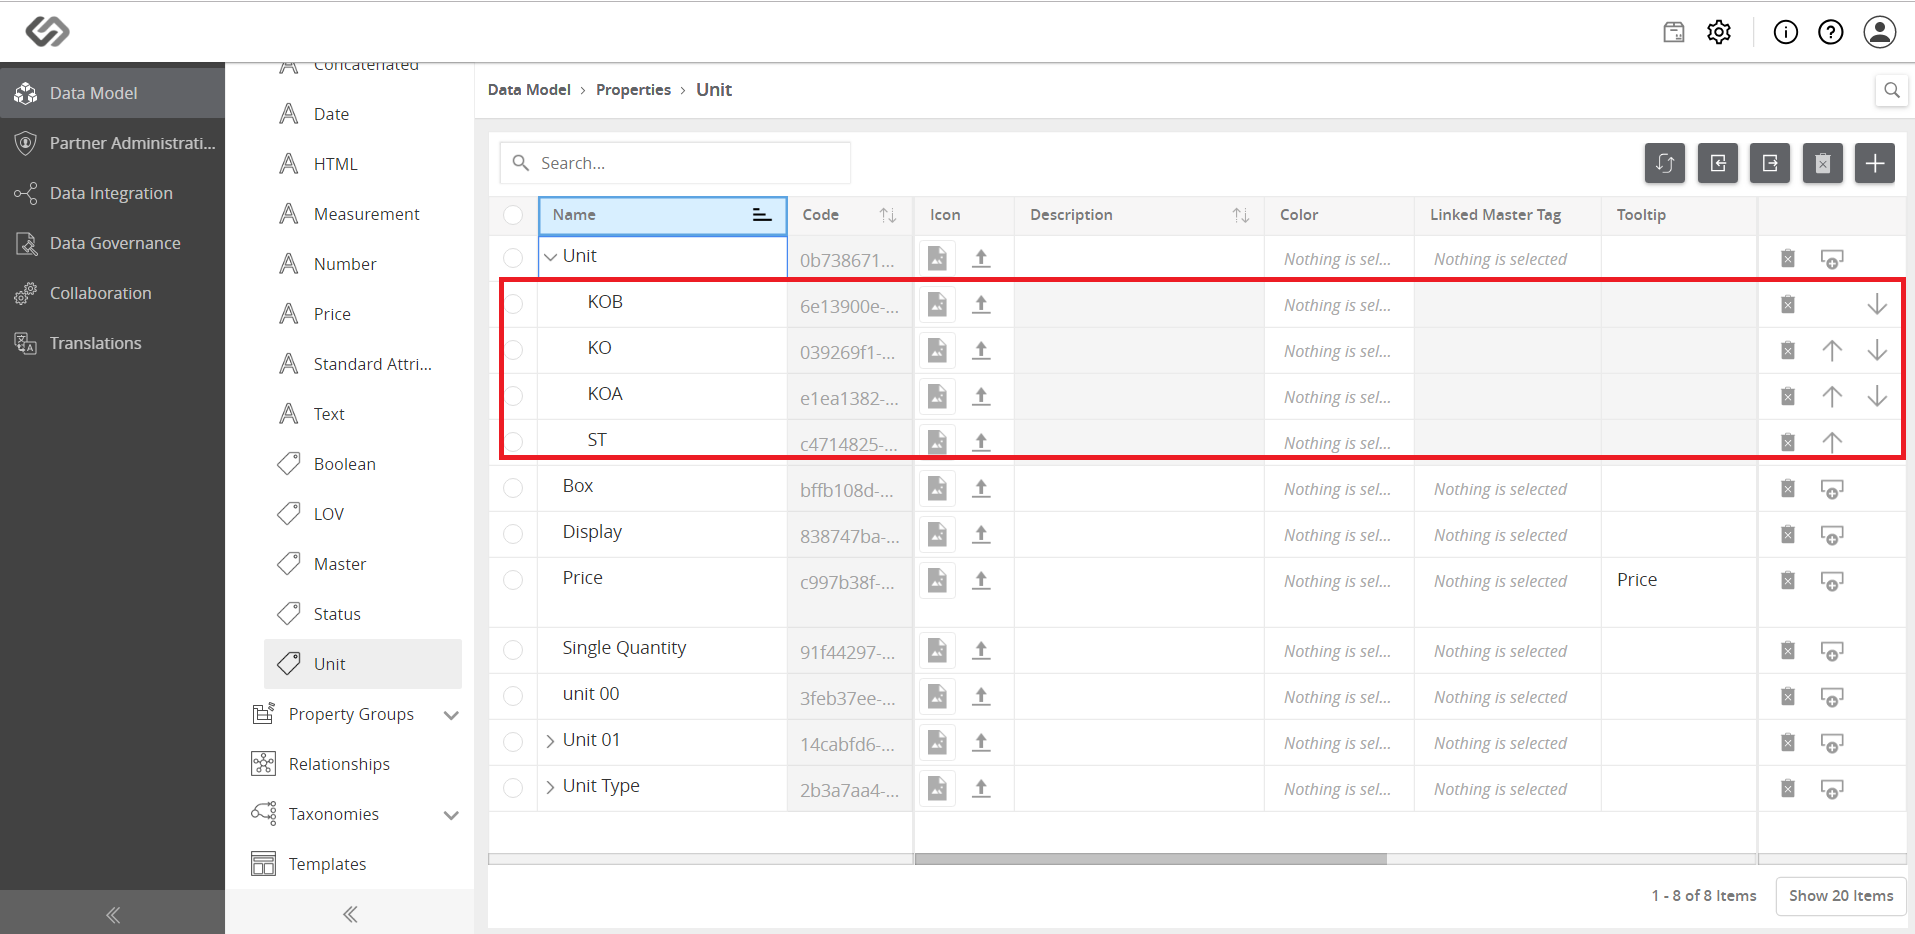The width and height of the screenshot is (1915, 934).
Task: Delete the Single Quantity row
Action: coord(1788,651)
